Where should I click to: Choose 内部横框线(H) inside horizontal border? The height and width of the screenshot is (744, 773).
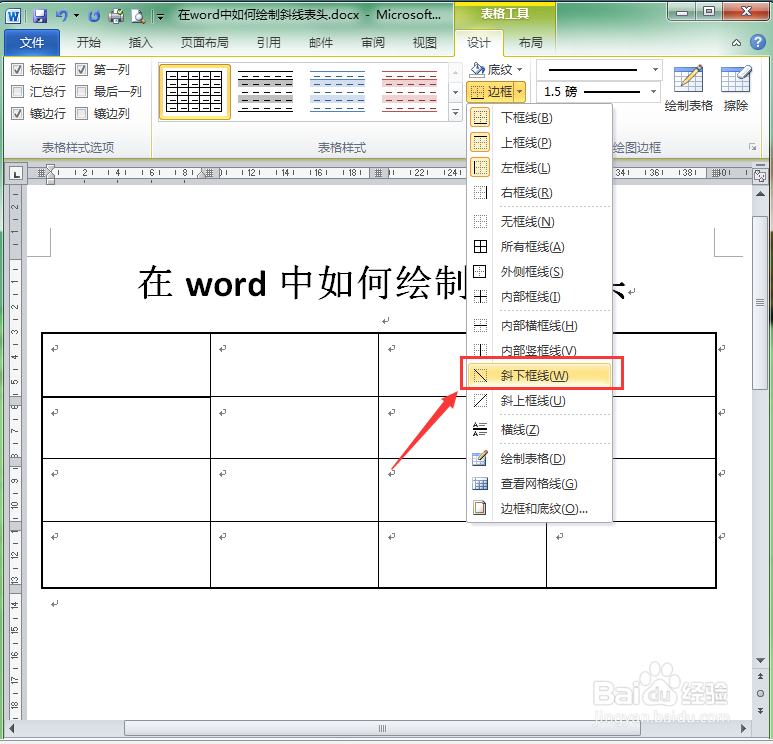[539, 325]
